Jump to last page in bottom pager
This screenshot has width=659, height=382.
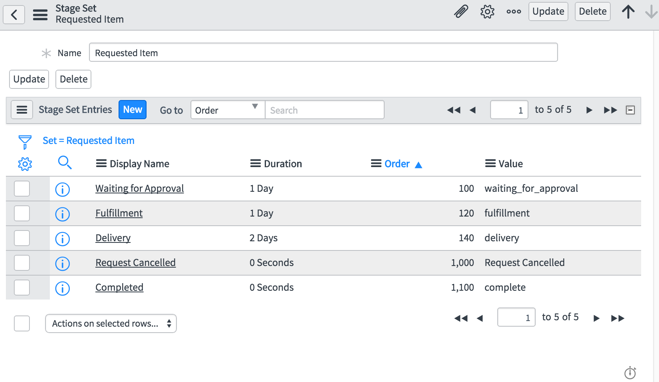pos(617,318)
